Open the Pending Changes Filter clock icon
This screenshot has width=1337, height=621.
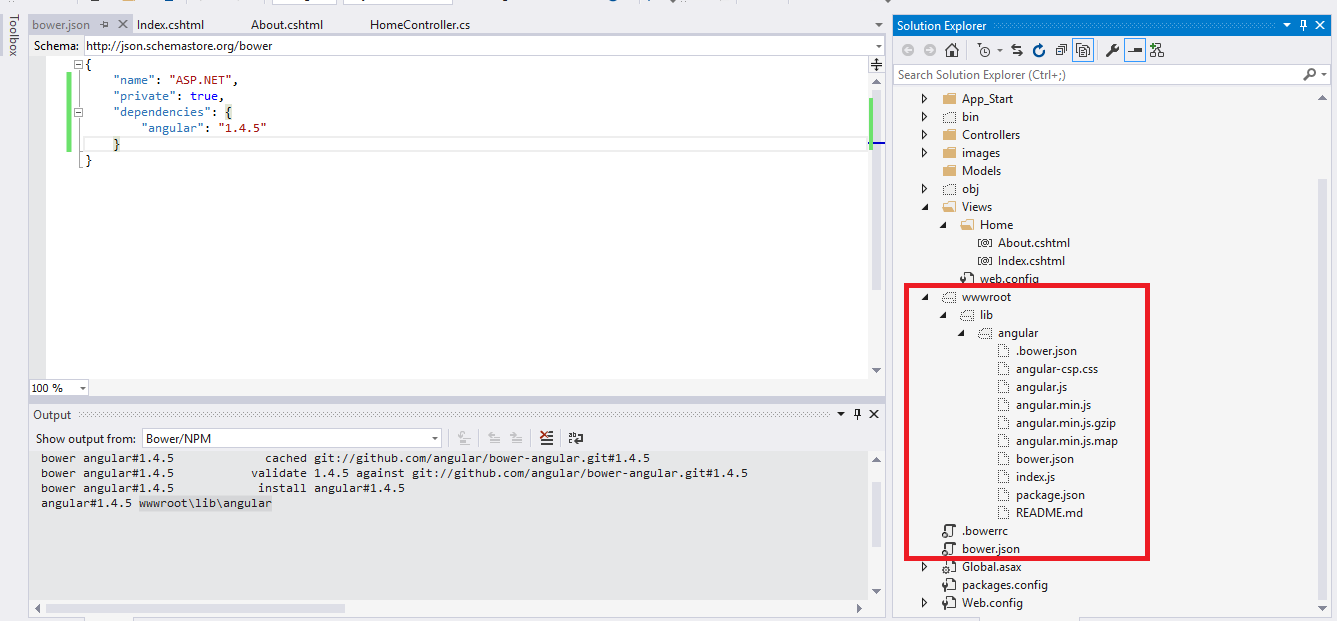[x=985, y=51]
